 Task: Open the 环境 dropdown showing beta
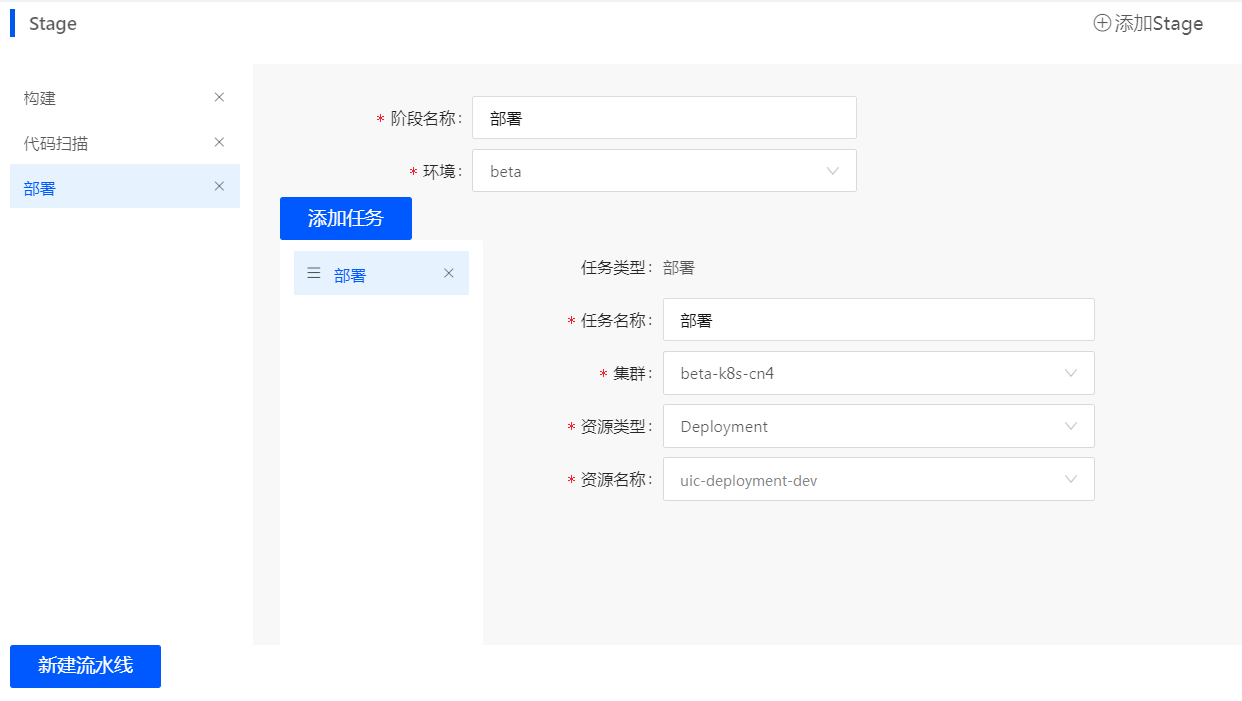pos(664,171)
